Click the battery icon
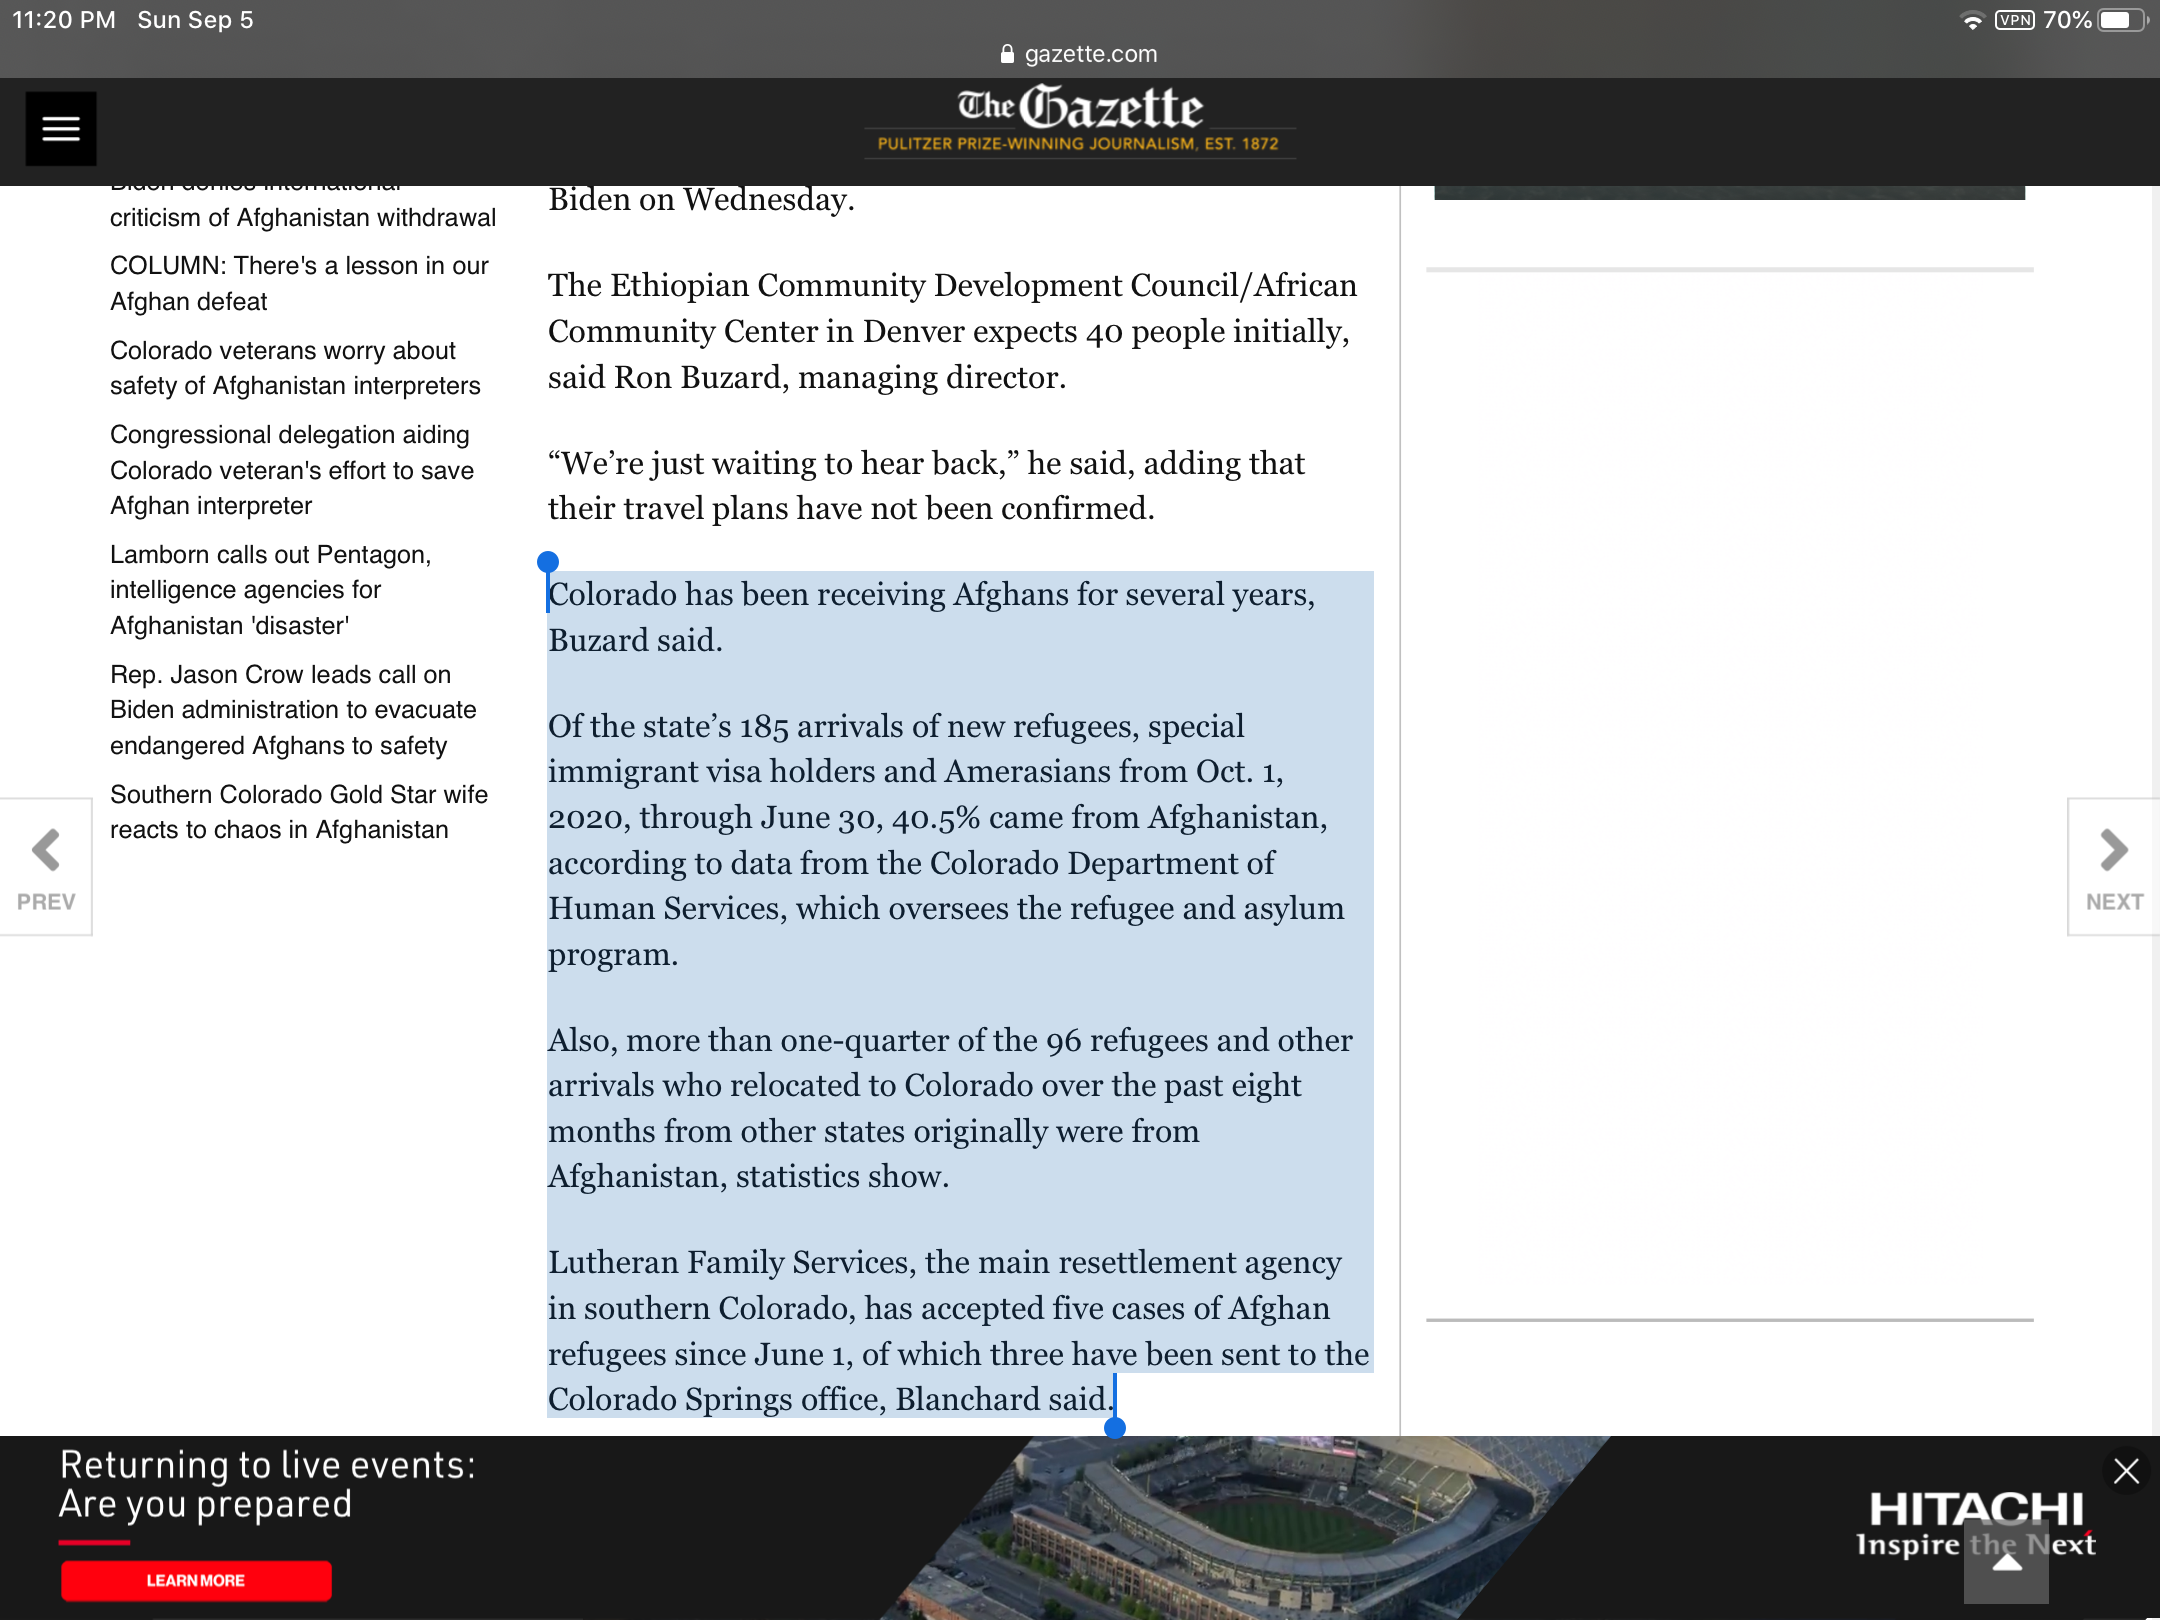Viewport: 2160px width, 1620px height. click(2122, 20)
